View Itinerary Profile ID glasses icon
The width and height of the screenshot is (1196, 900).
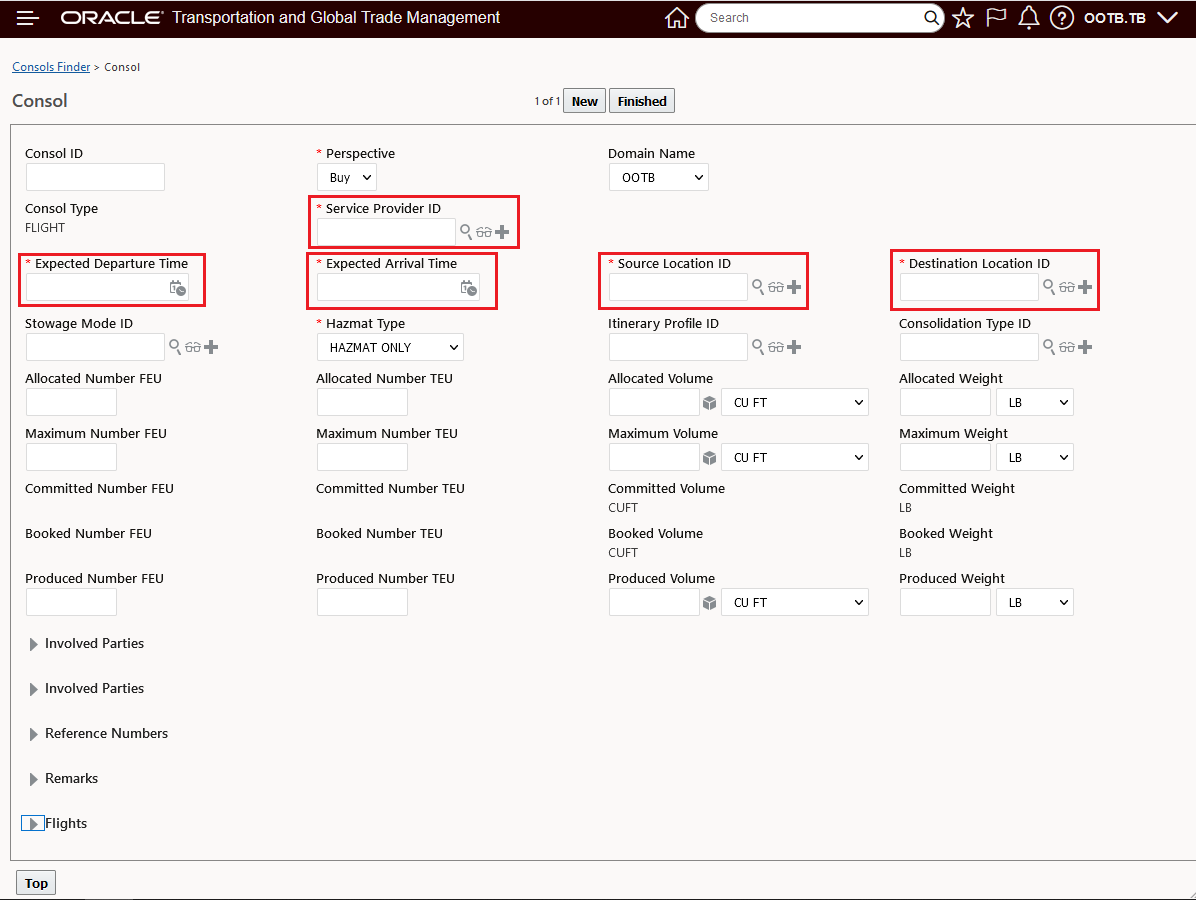pos(776,347)
